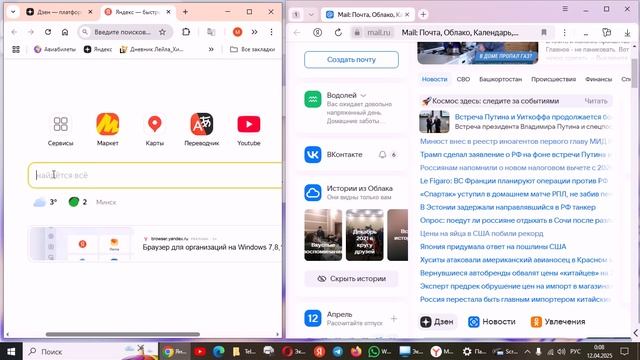
Task: Bookmark page with Chrome star icon
Action: (162, 32)
